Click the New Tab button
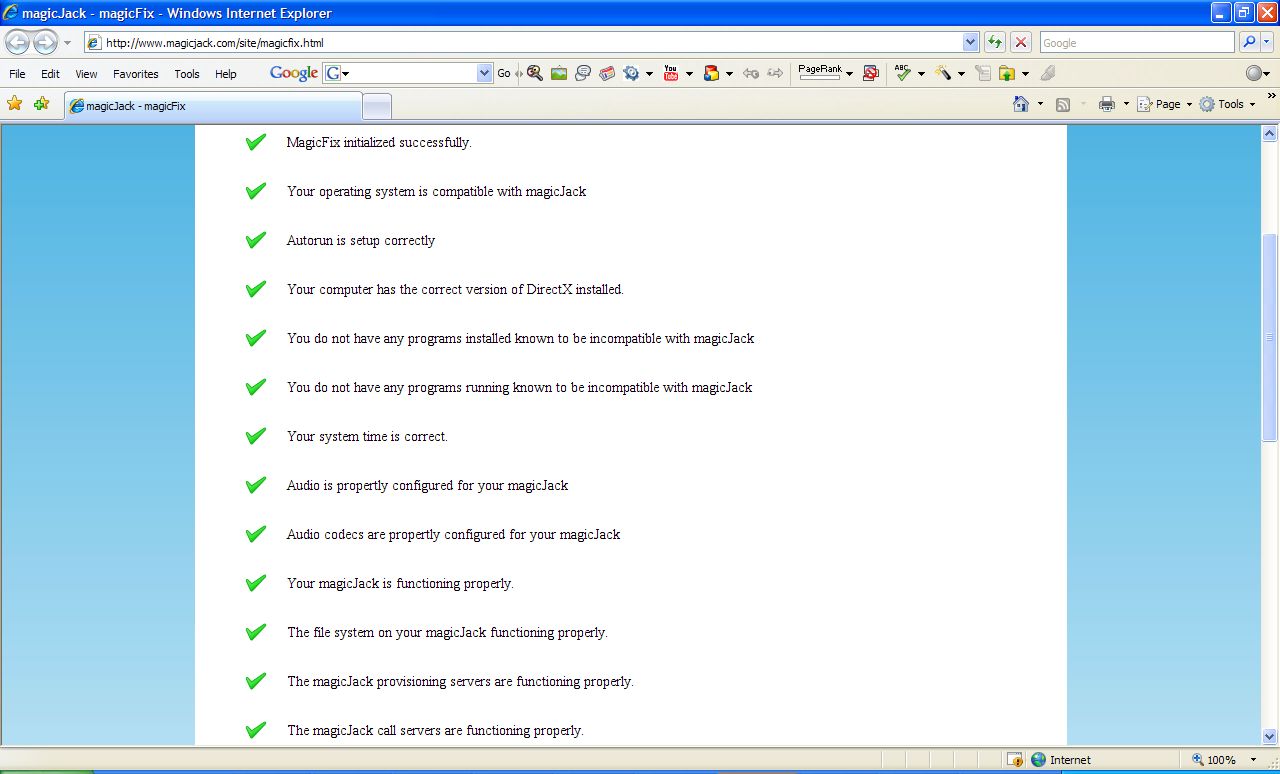The width and height of the screenshot is (1280, 774). [377, 106]
